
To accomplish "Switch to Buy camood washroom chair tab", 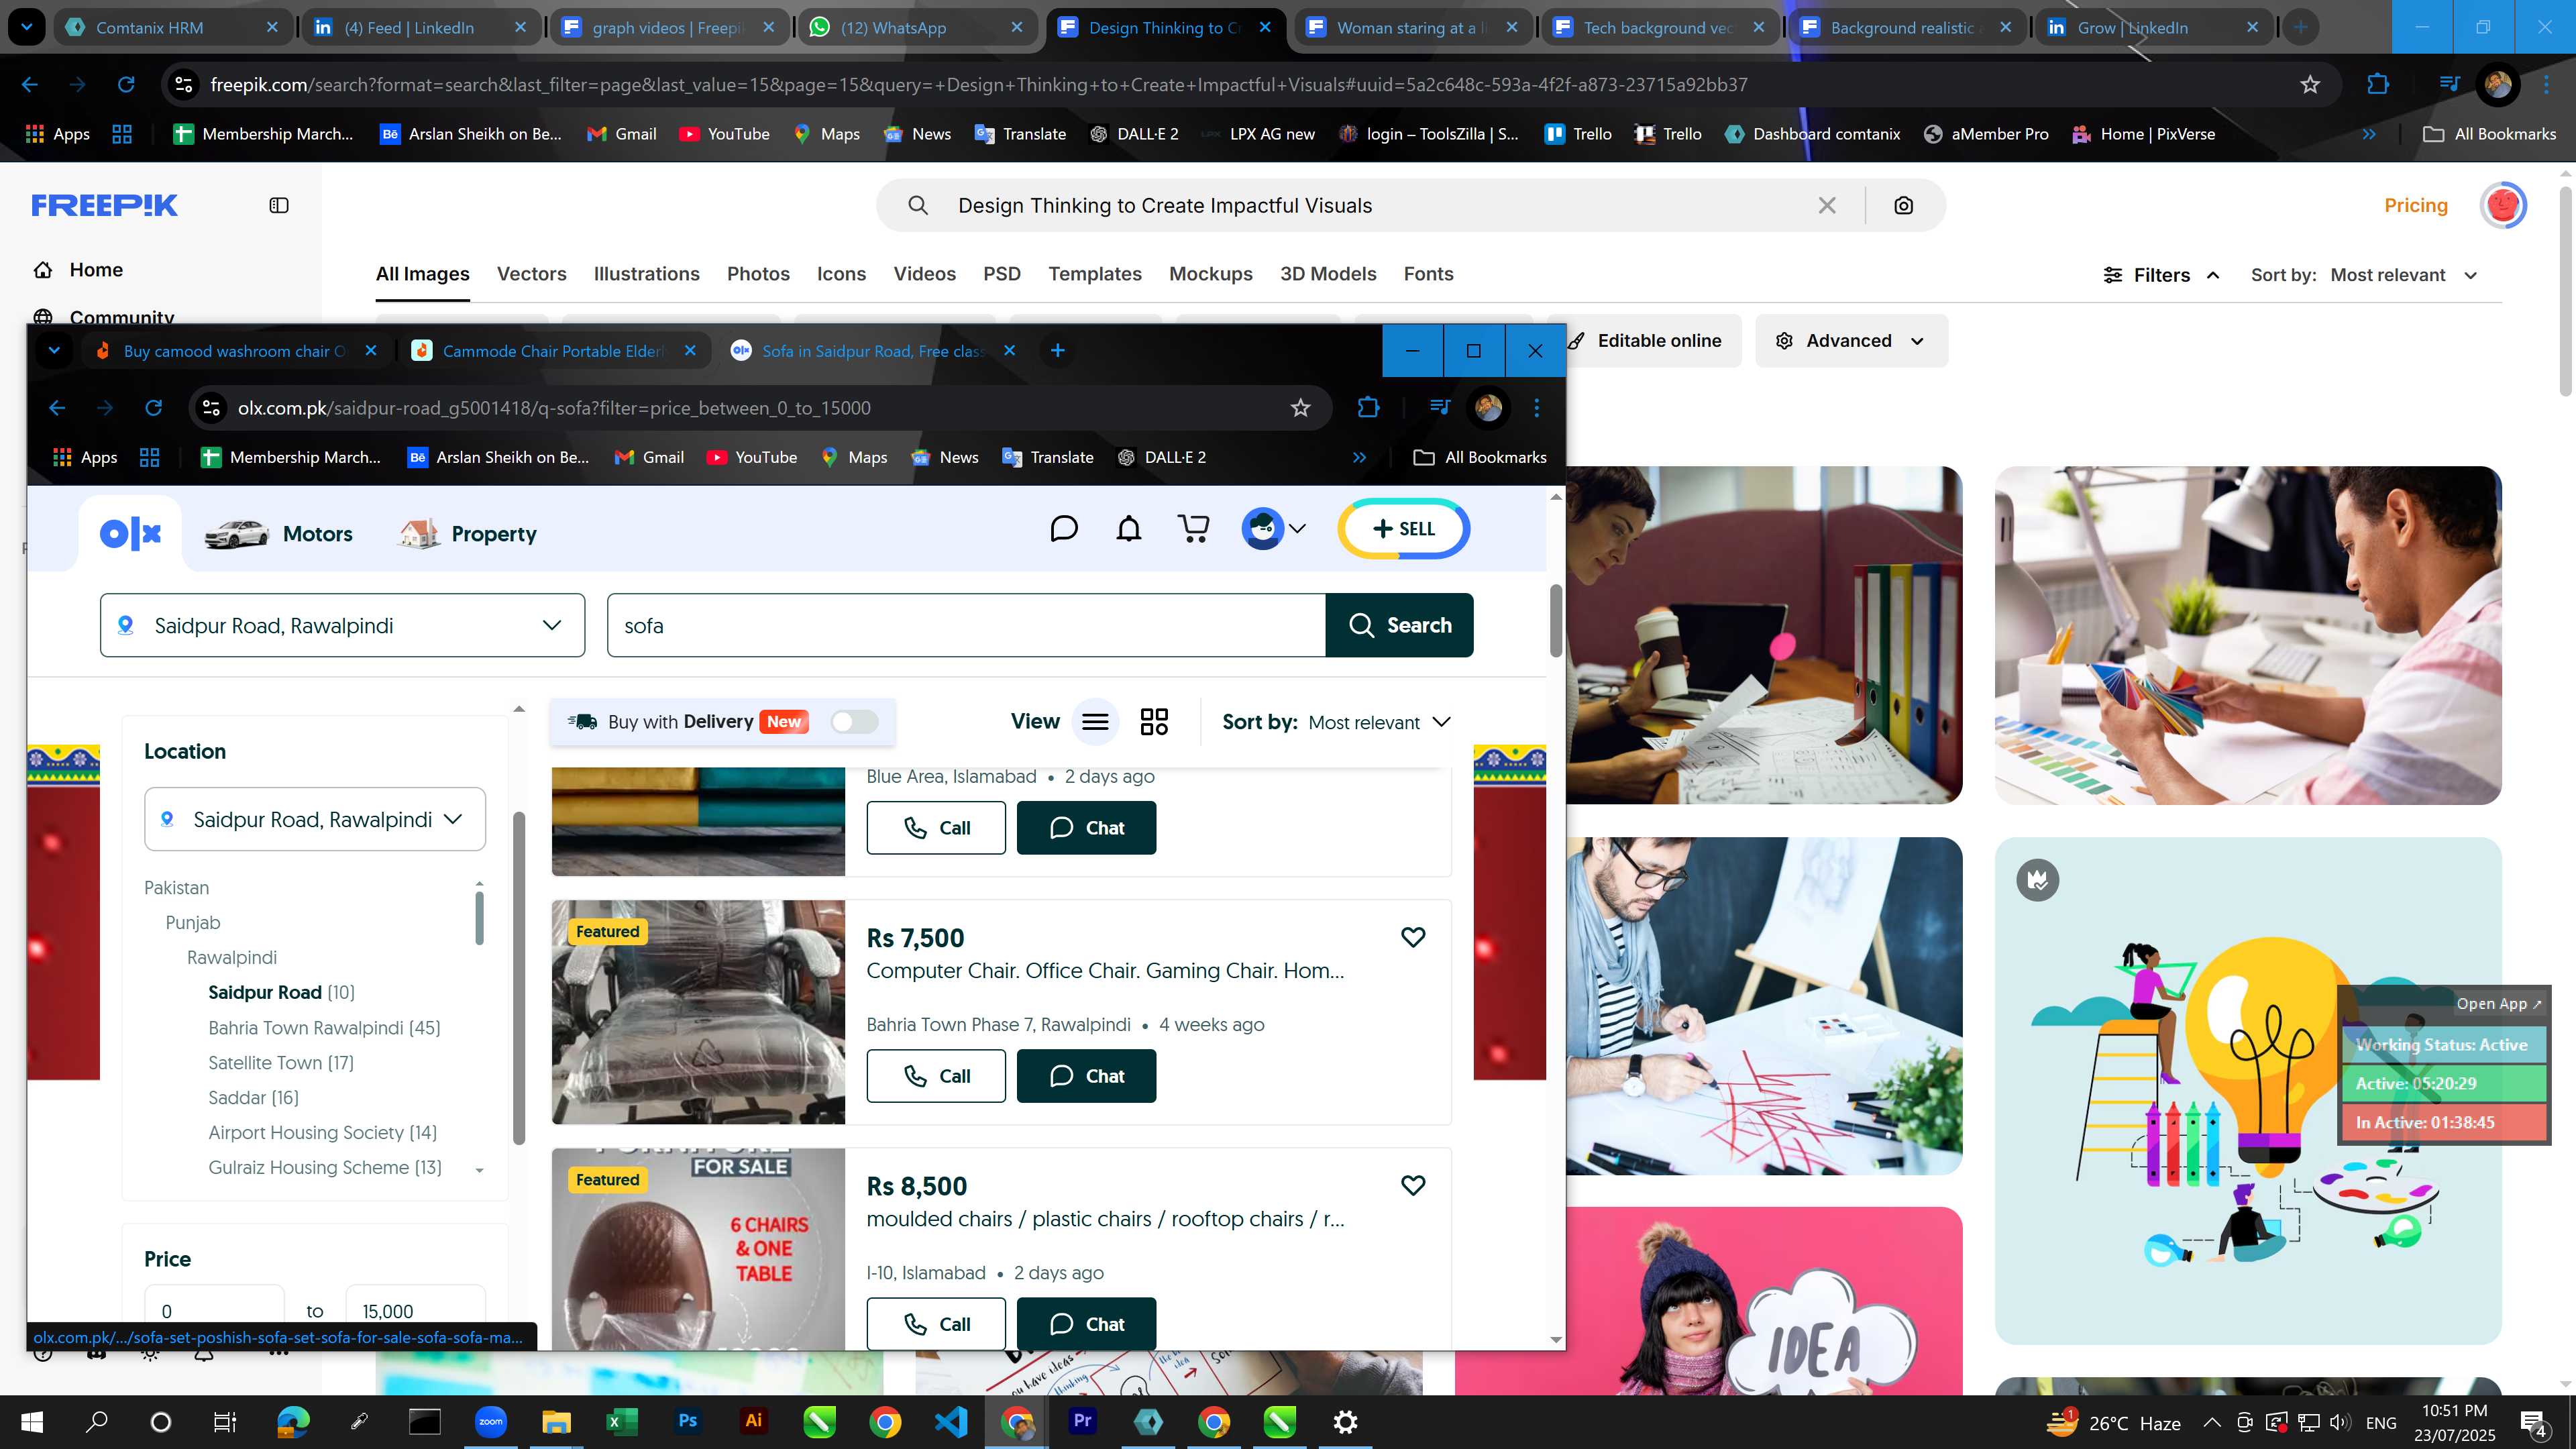I will (x=235, y=350).
